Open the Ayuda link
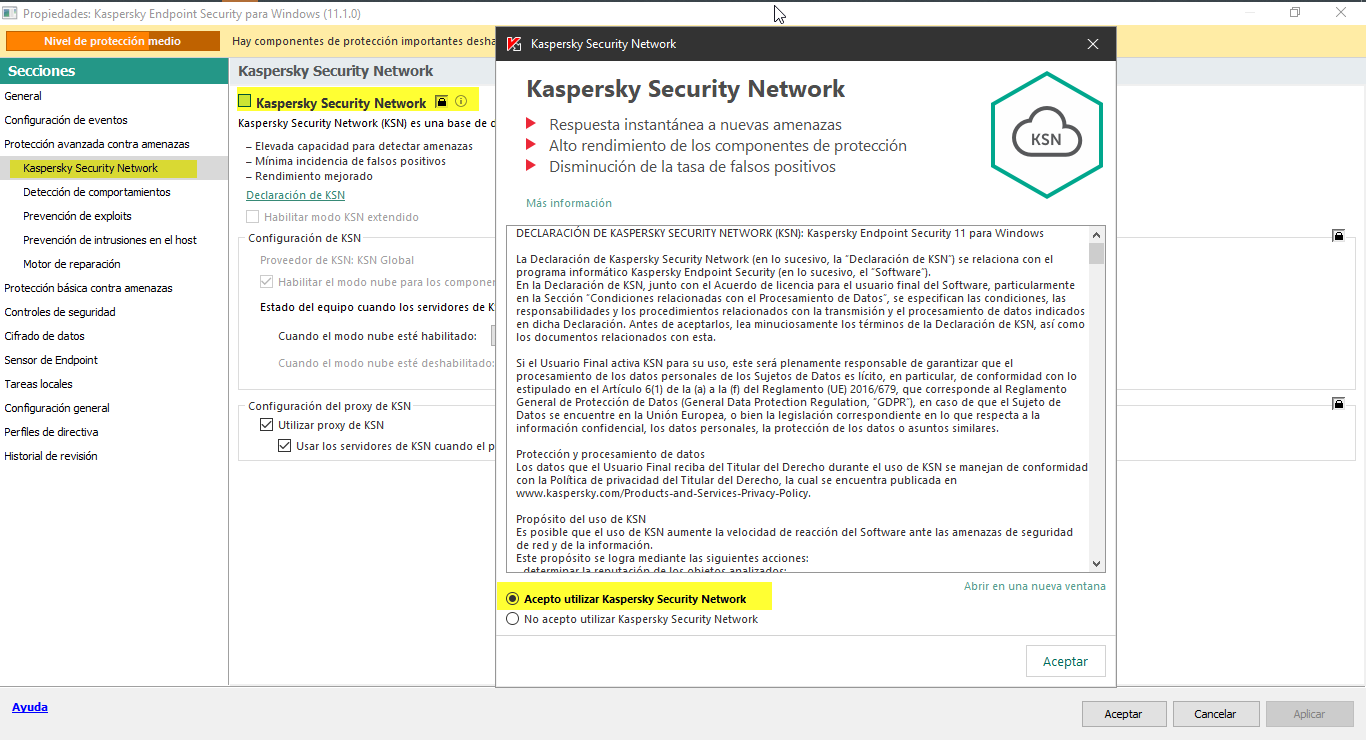The image size is (1366, 740). pos(30,707)
